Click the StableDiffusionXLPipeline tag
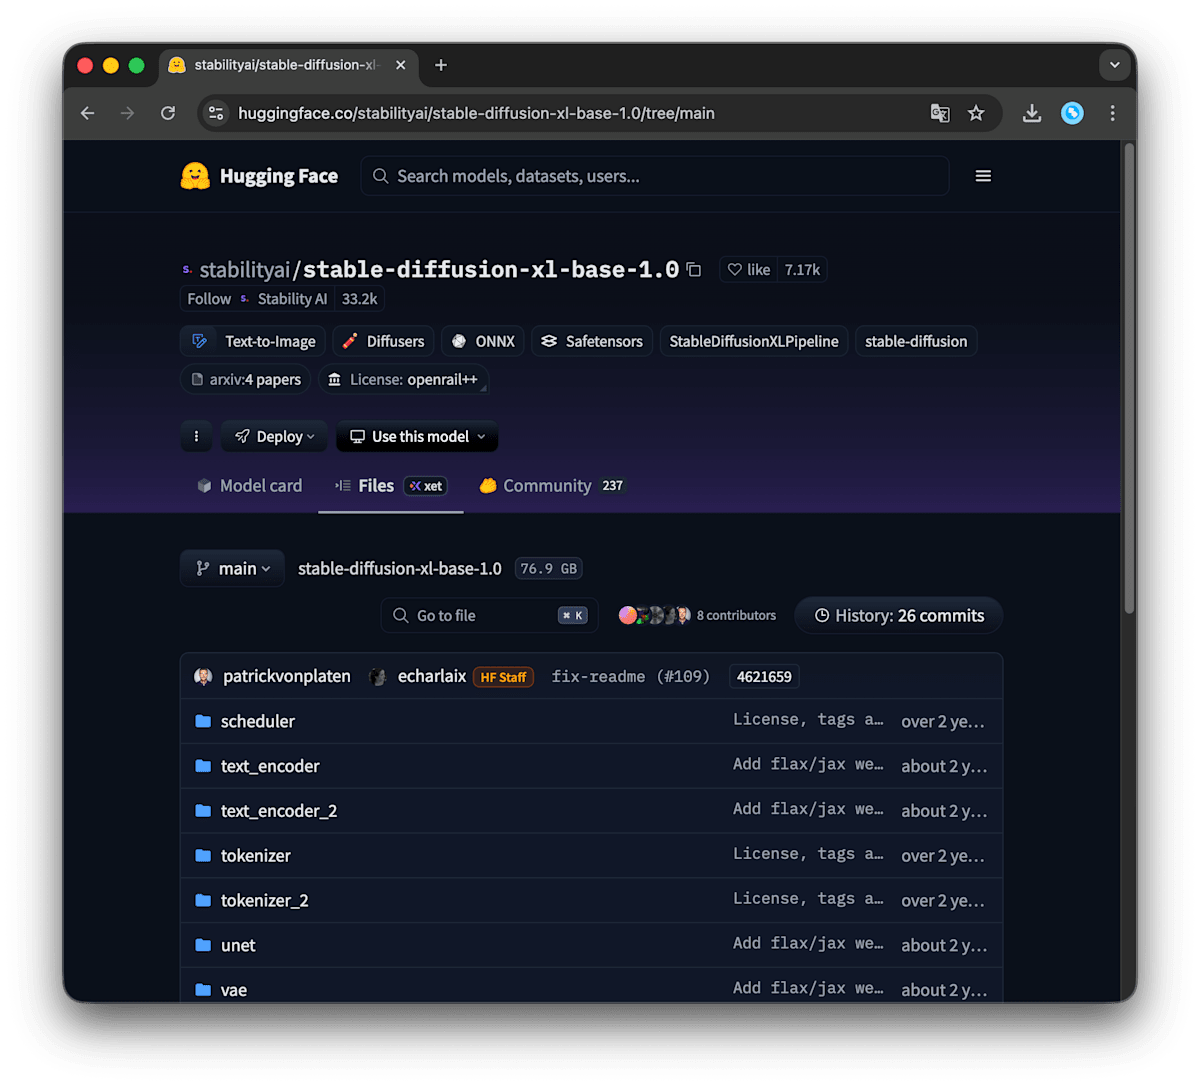This screenshot has height=1086, width=1200. [754, 341]
